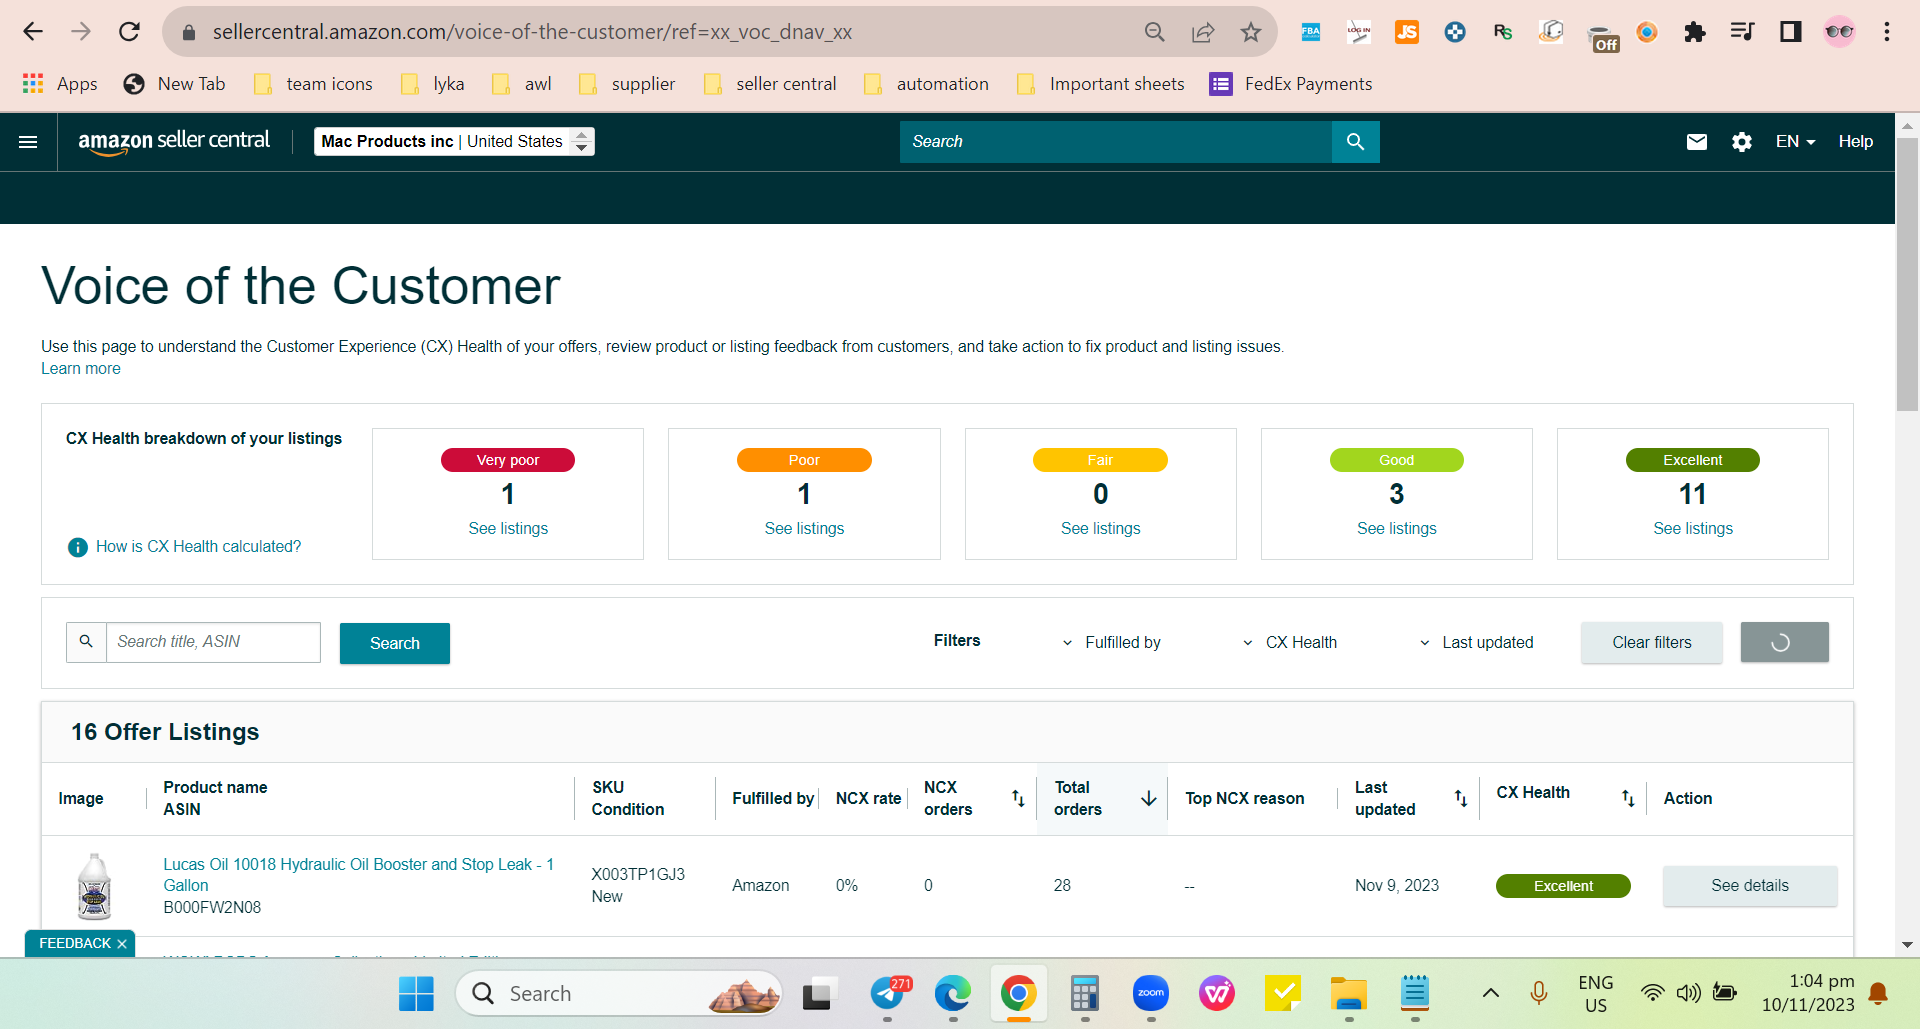Show hidden system tray icons chevron
Viewport: 1920px width, 1029px height.
1490,994
